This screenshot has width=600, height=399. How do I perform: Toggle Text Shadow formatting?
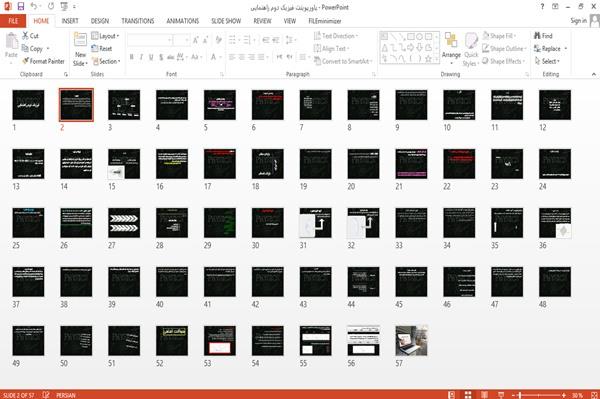pos(161,57)
